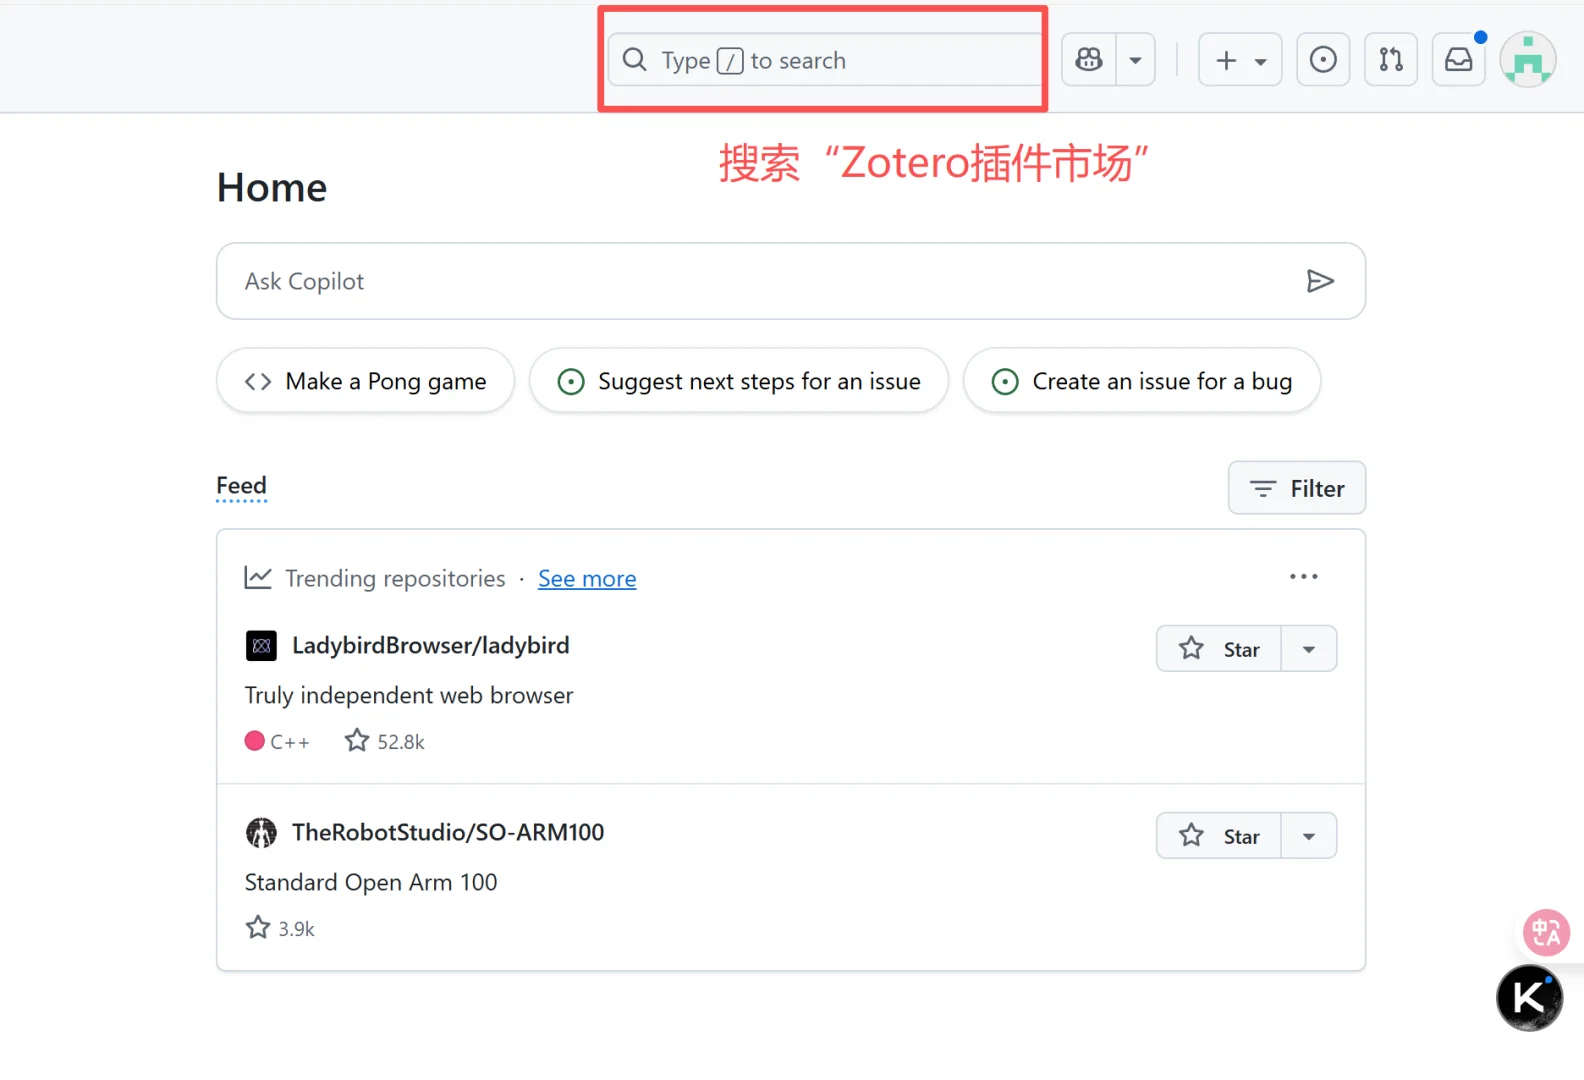Expand star list dropdown for ladybird
Viewport: 1584px width, 1080px height.
coord(1309,649)
